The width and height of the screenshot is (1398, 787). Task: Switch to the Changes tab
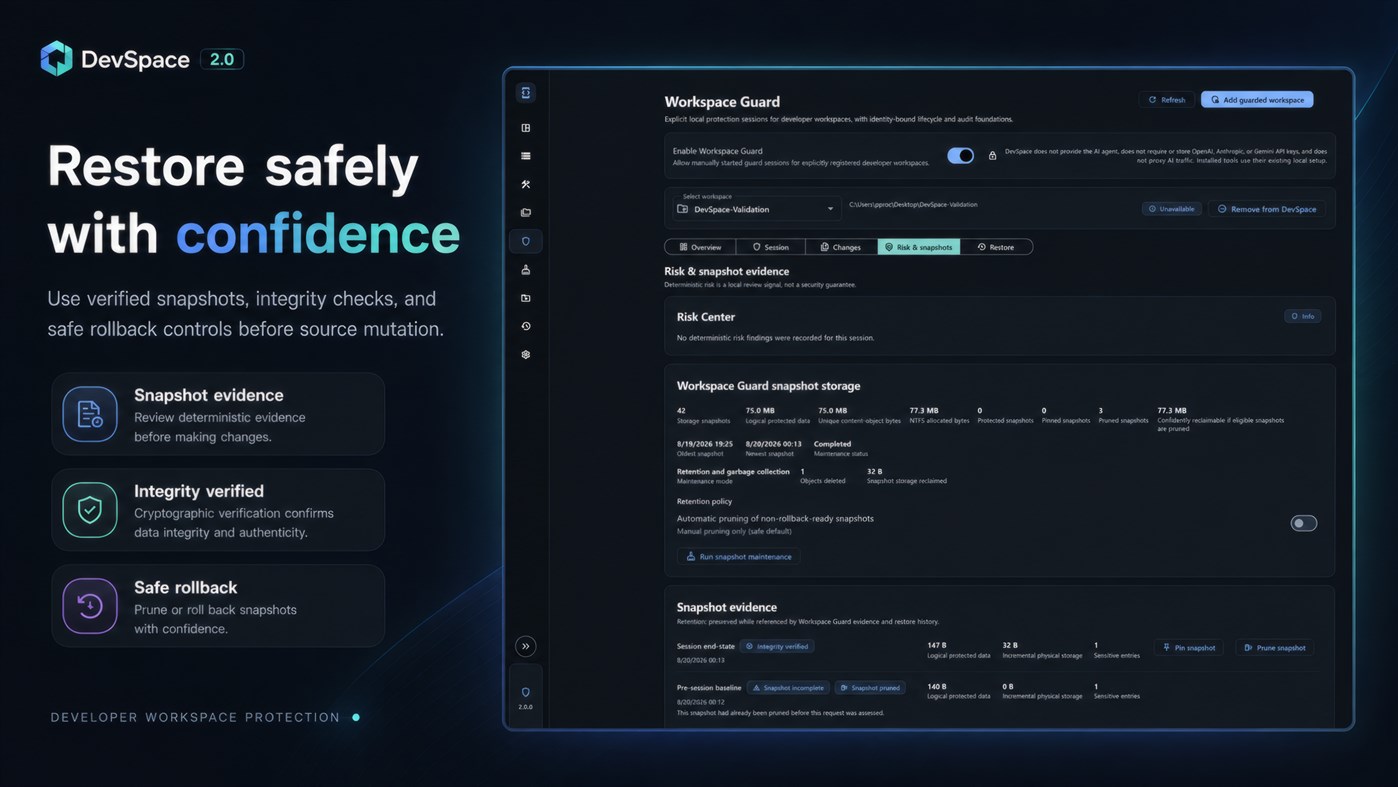pyautogui.click(x=841, y=247)
